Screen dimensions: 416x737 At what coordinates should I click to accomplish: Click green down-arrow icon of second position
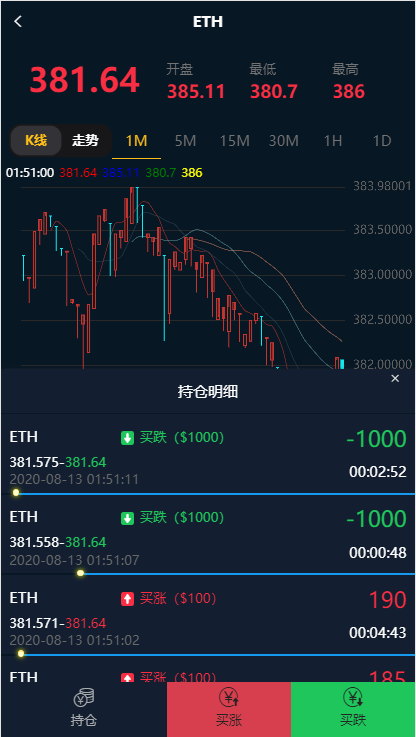pos(127,518)
